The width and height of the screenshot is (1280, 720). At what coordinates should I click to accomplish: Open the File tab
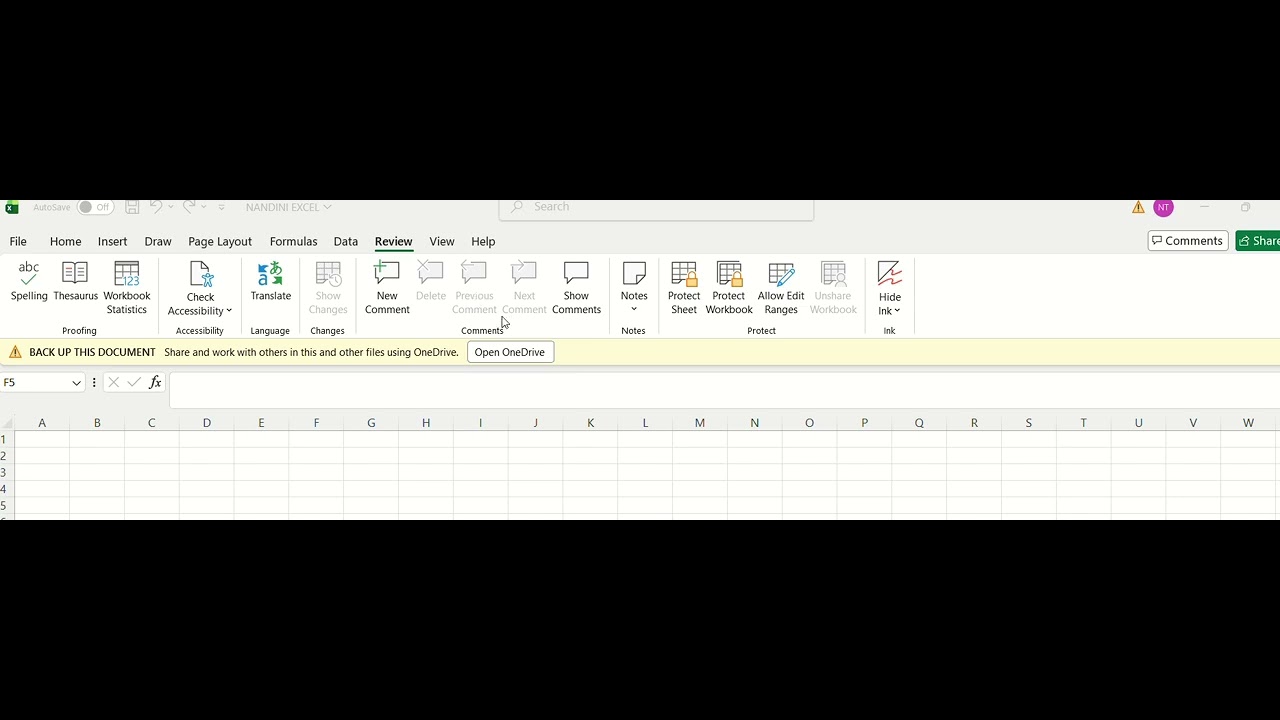[18, 241]
